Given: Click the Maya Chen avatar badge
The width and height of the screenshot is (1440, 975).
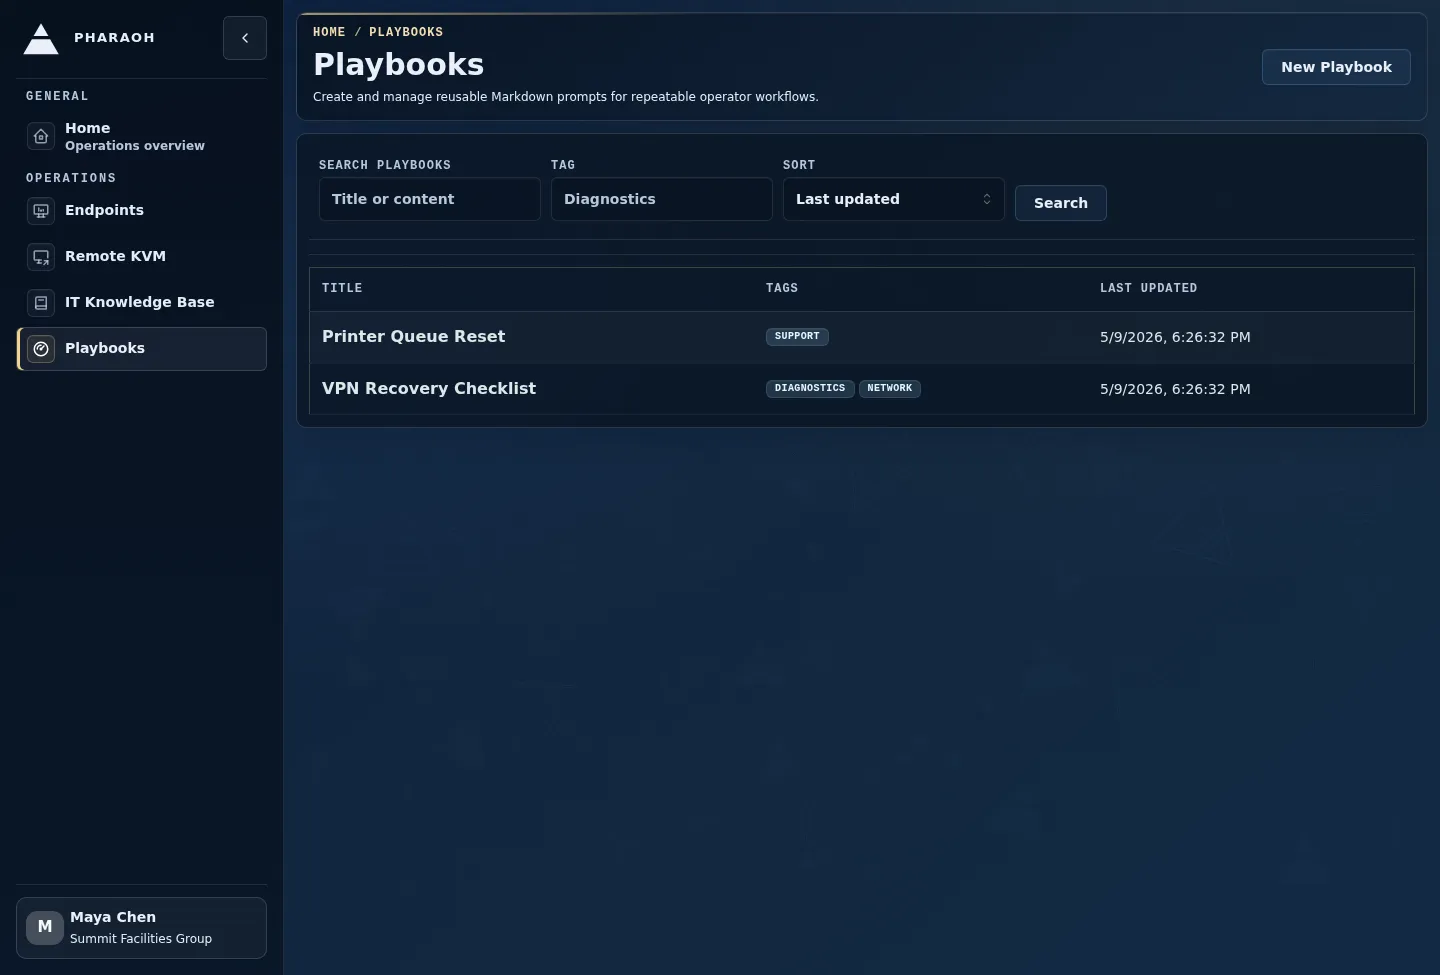Looking at the screenshot, I should pyautogui.click(x=45, y=928).
